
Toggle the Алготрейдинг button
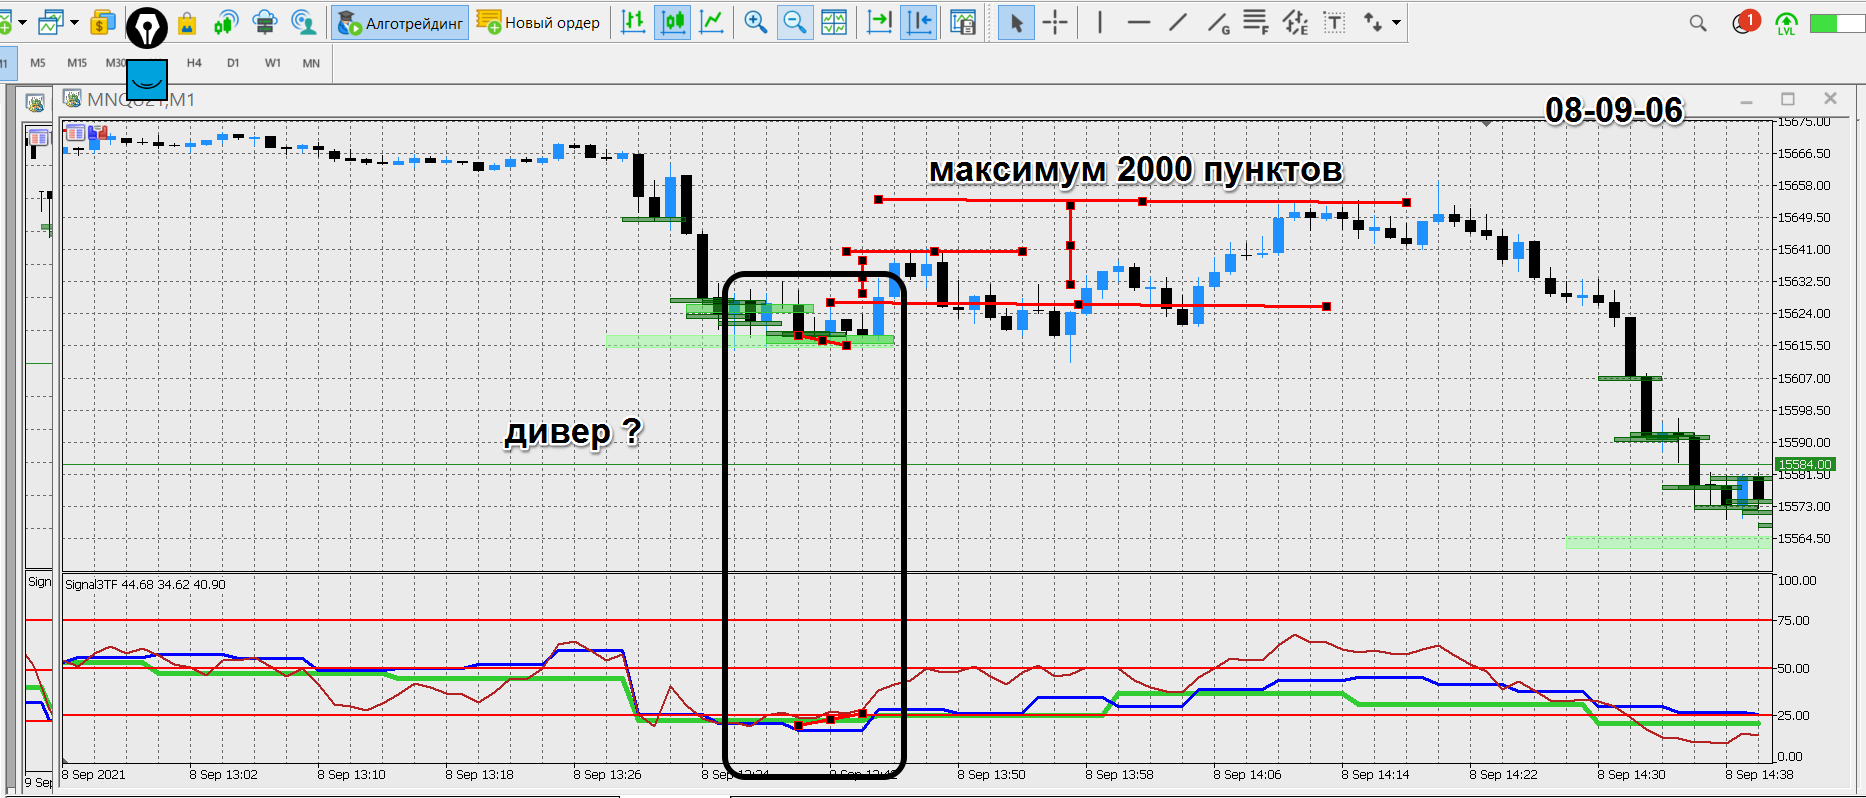pyautogui.click(x=401, y=23)
